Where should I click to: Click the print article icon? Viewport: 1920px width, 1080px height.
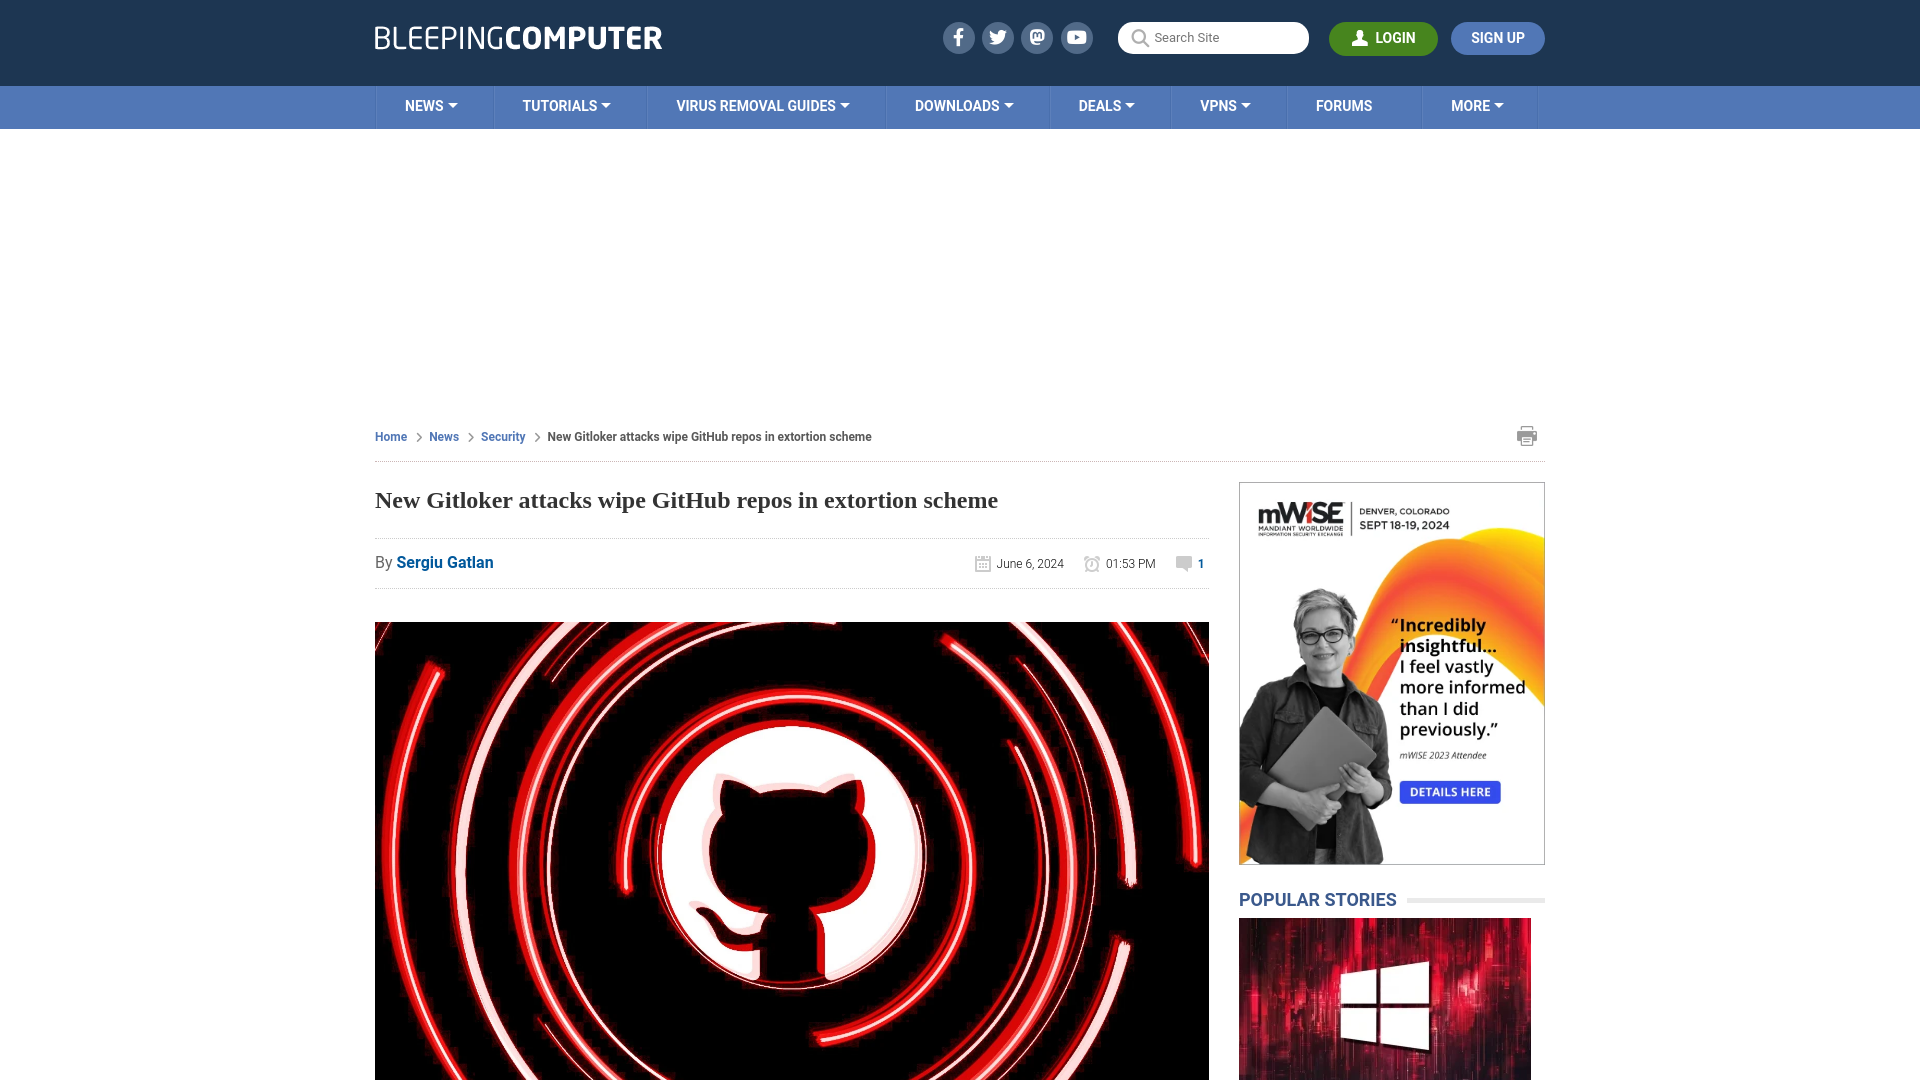(x=1527, y=435)
